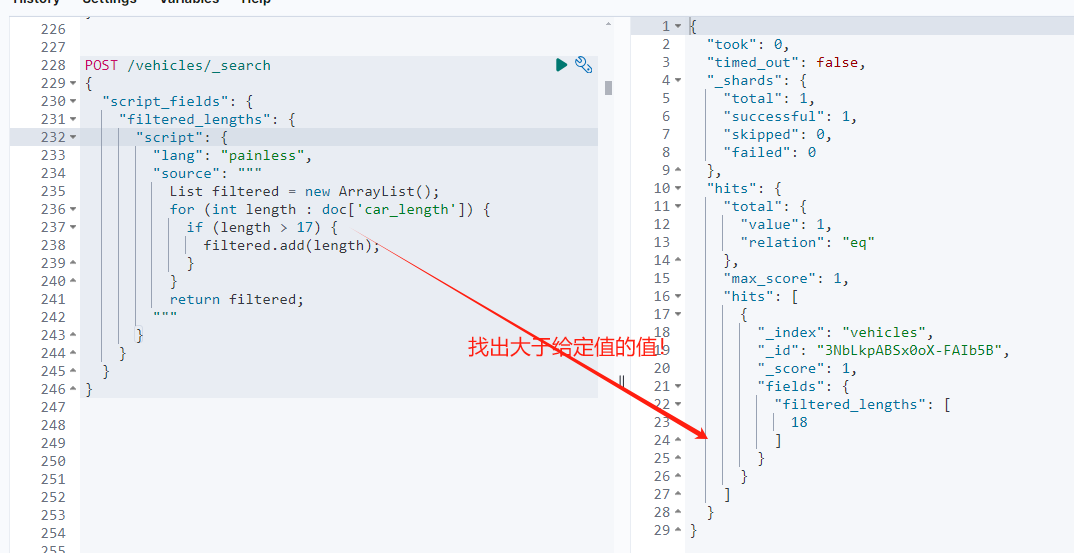Fold the if statement at line 237
1074x553 pixels.
coord(73,227)
